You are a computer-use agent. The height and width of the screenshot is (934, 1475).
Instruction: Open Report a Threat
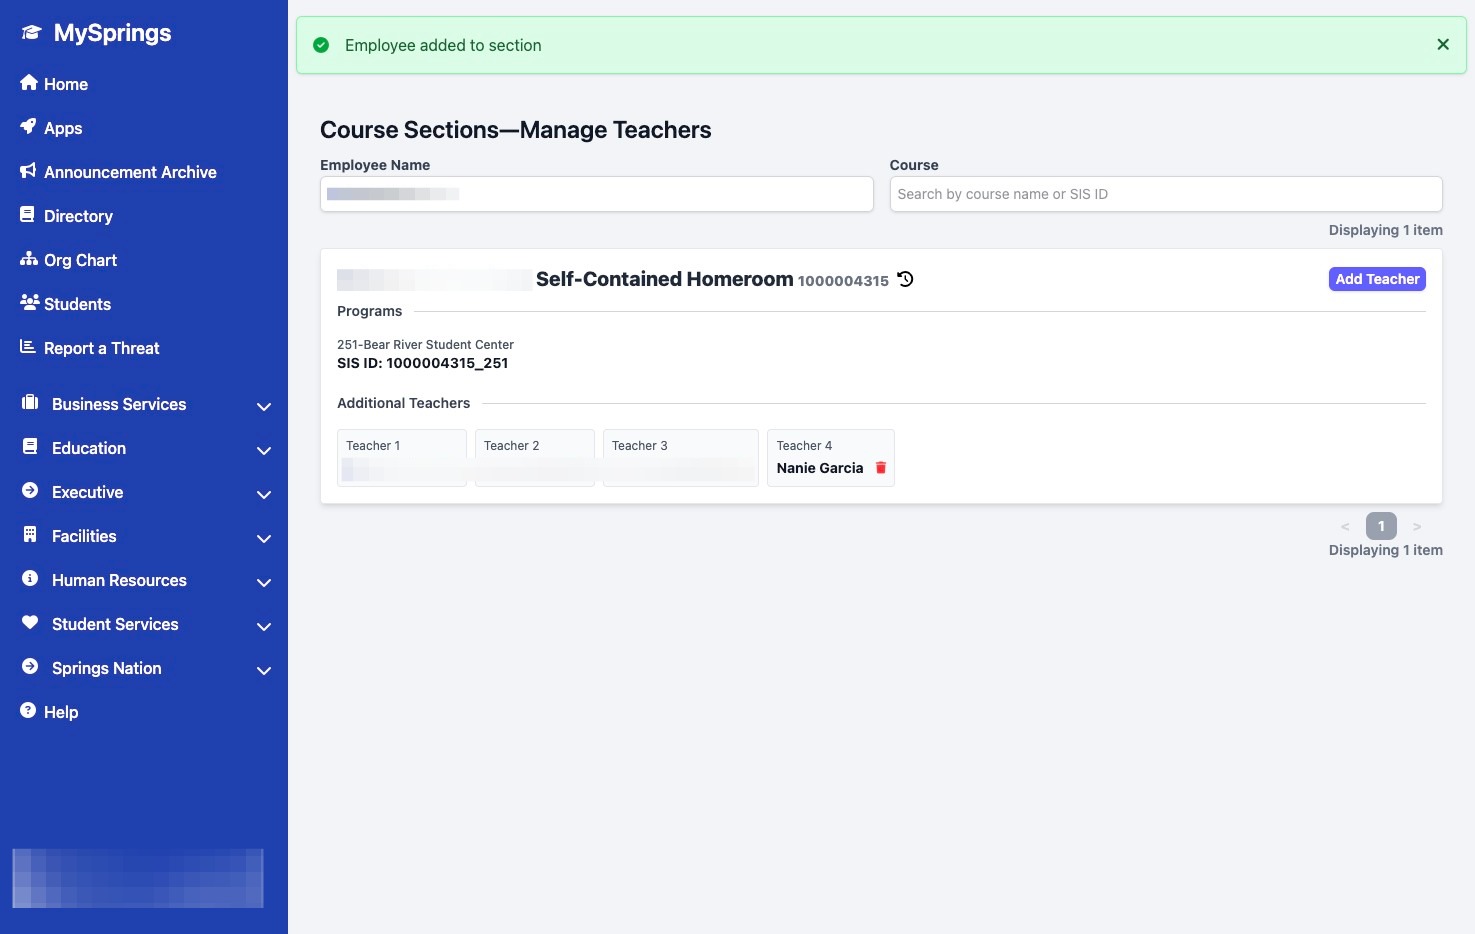click(101, 348)
